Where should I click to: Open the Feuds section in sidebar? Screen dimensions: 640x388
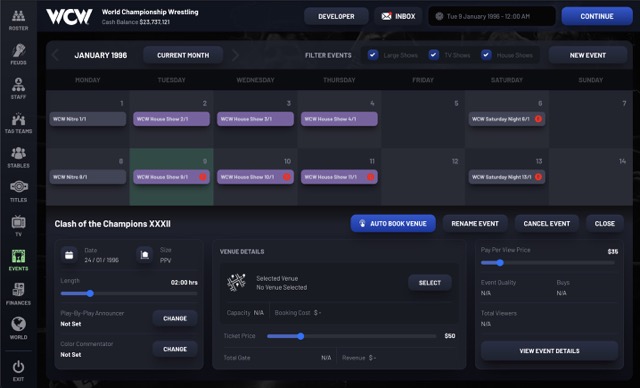[x=18, y=54]
